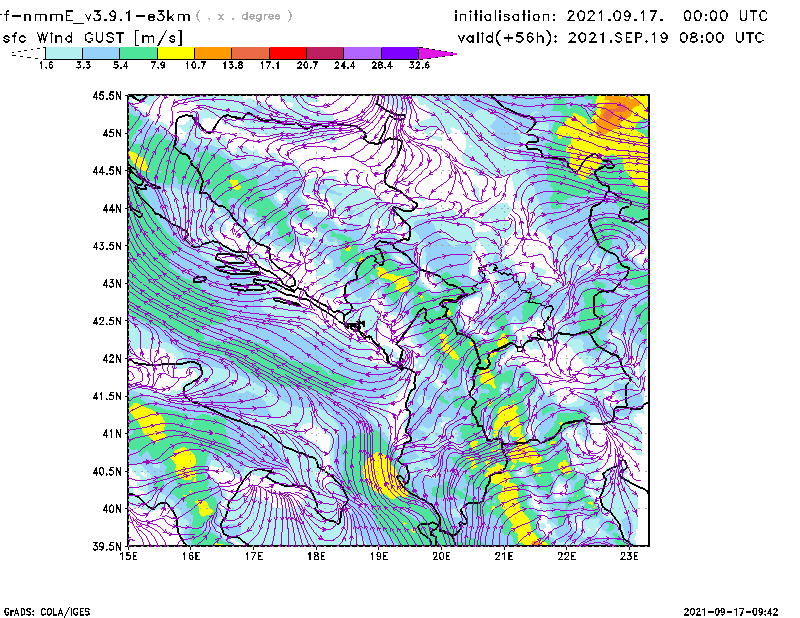The width and height of the screenshot is (800, 618).
Task: Click the legend value 10.7
Action: click(195, 65)
